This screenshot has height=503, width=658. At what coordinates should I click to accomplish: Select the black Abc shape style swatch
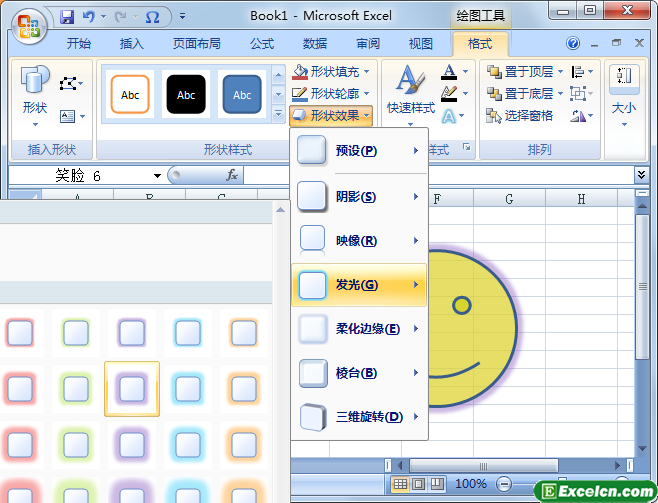(x=186, y=95)
